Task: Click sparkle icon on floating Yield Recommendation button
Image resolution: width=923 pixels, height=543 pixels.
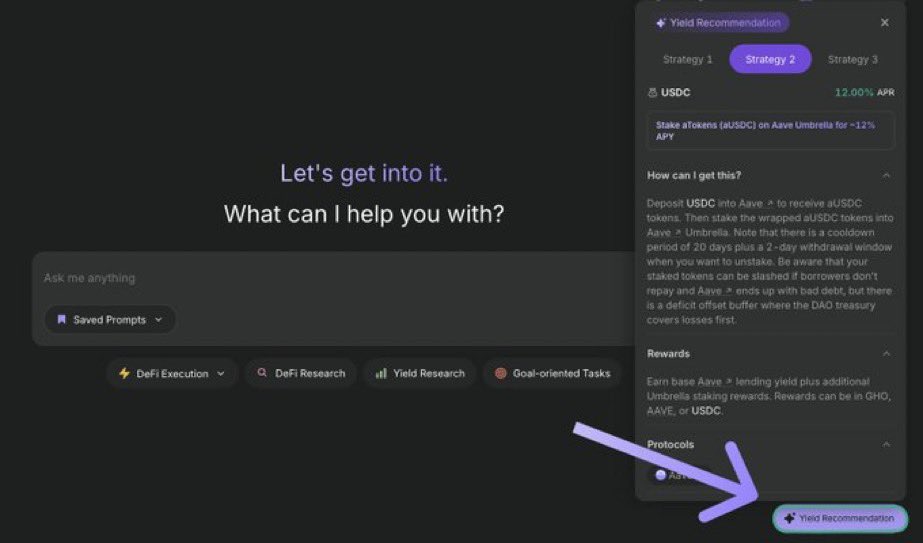Action: [x=789, y=518]
